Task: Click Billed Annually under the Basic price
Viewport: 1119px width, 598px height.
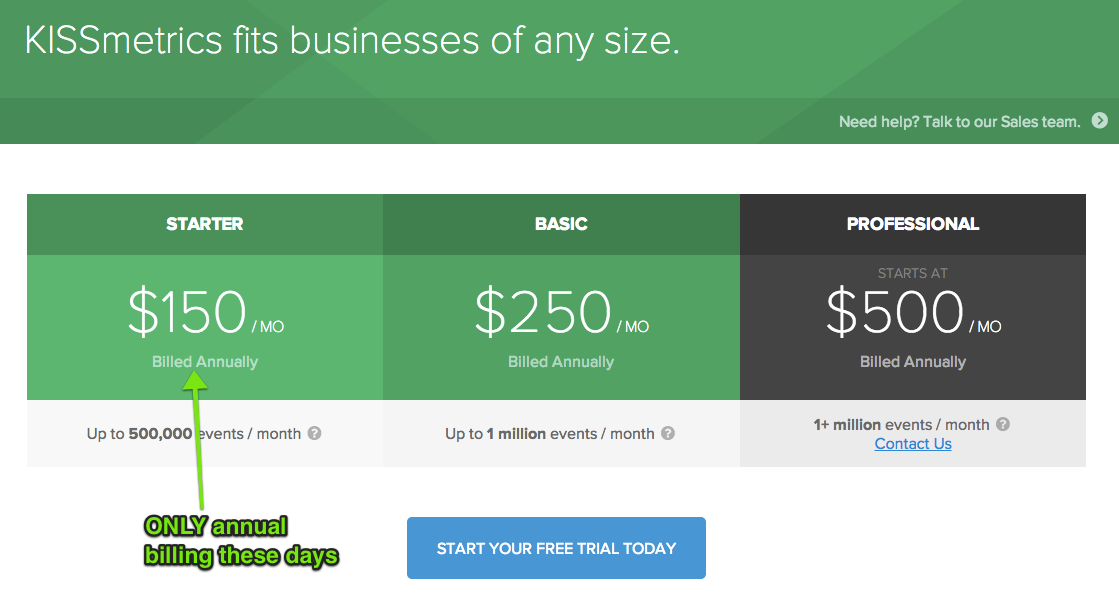Action: pos(561,362)
